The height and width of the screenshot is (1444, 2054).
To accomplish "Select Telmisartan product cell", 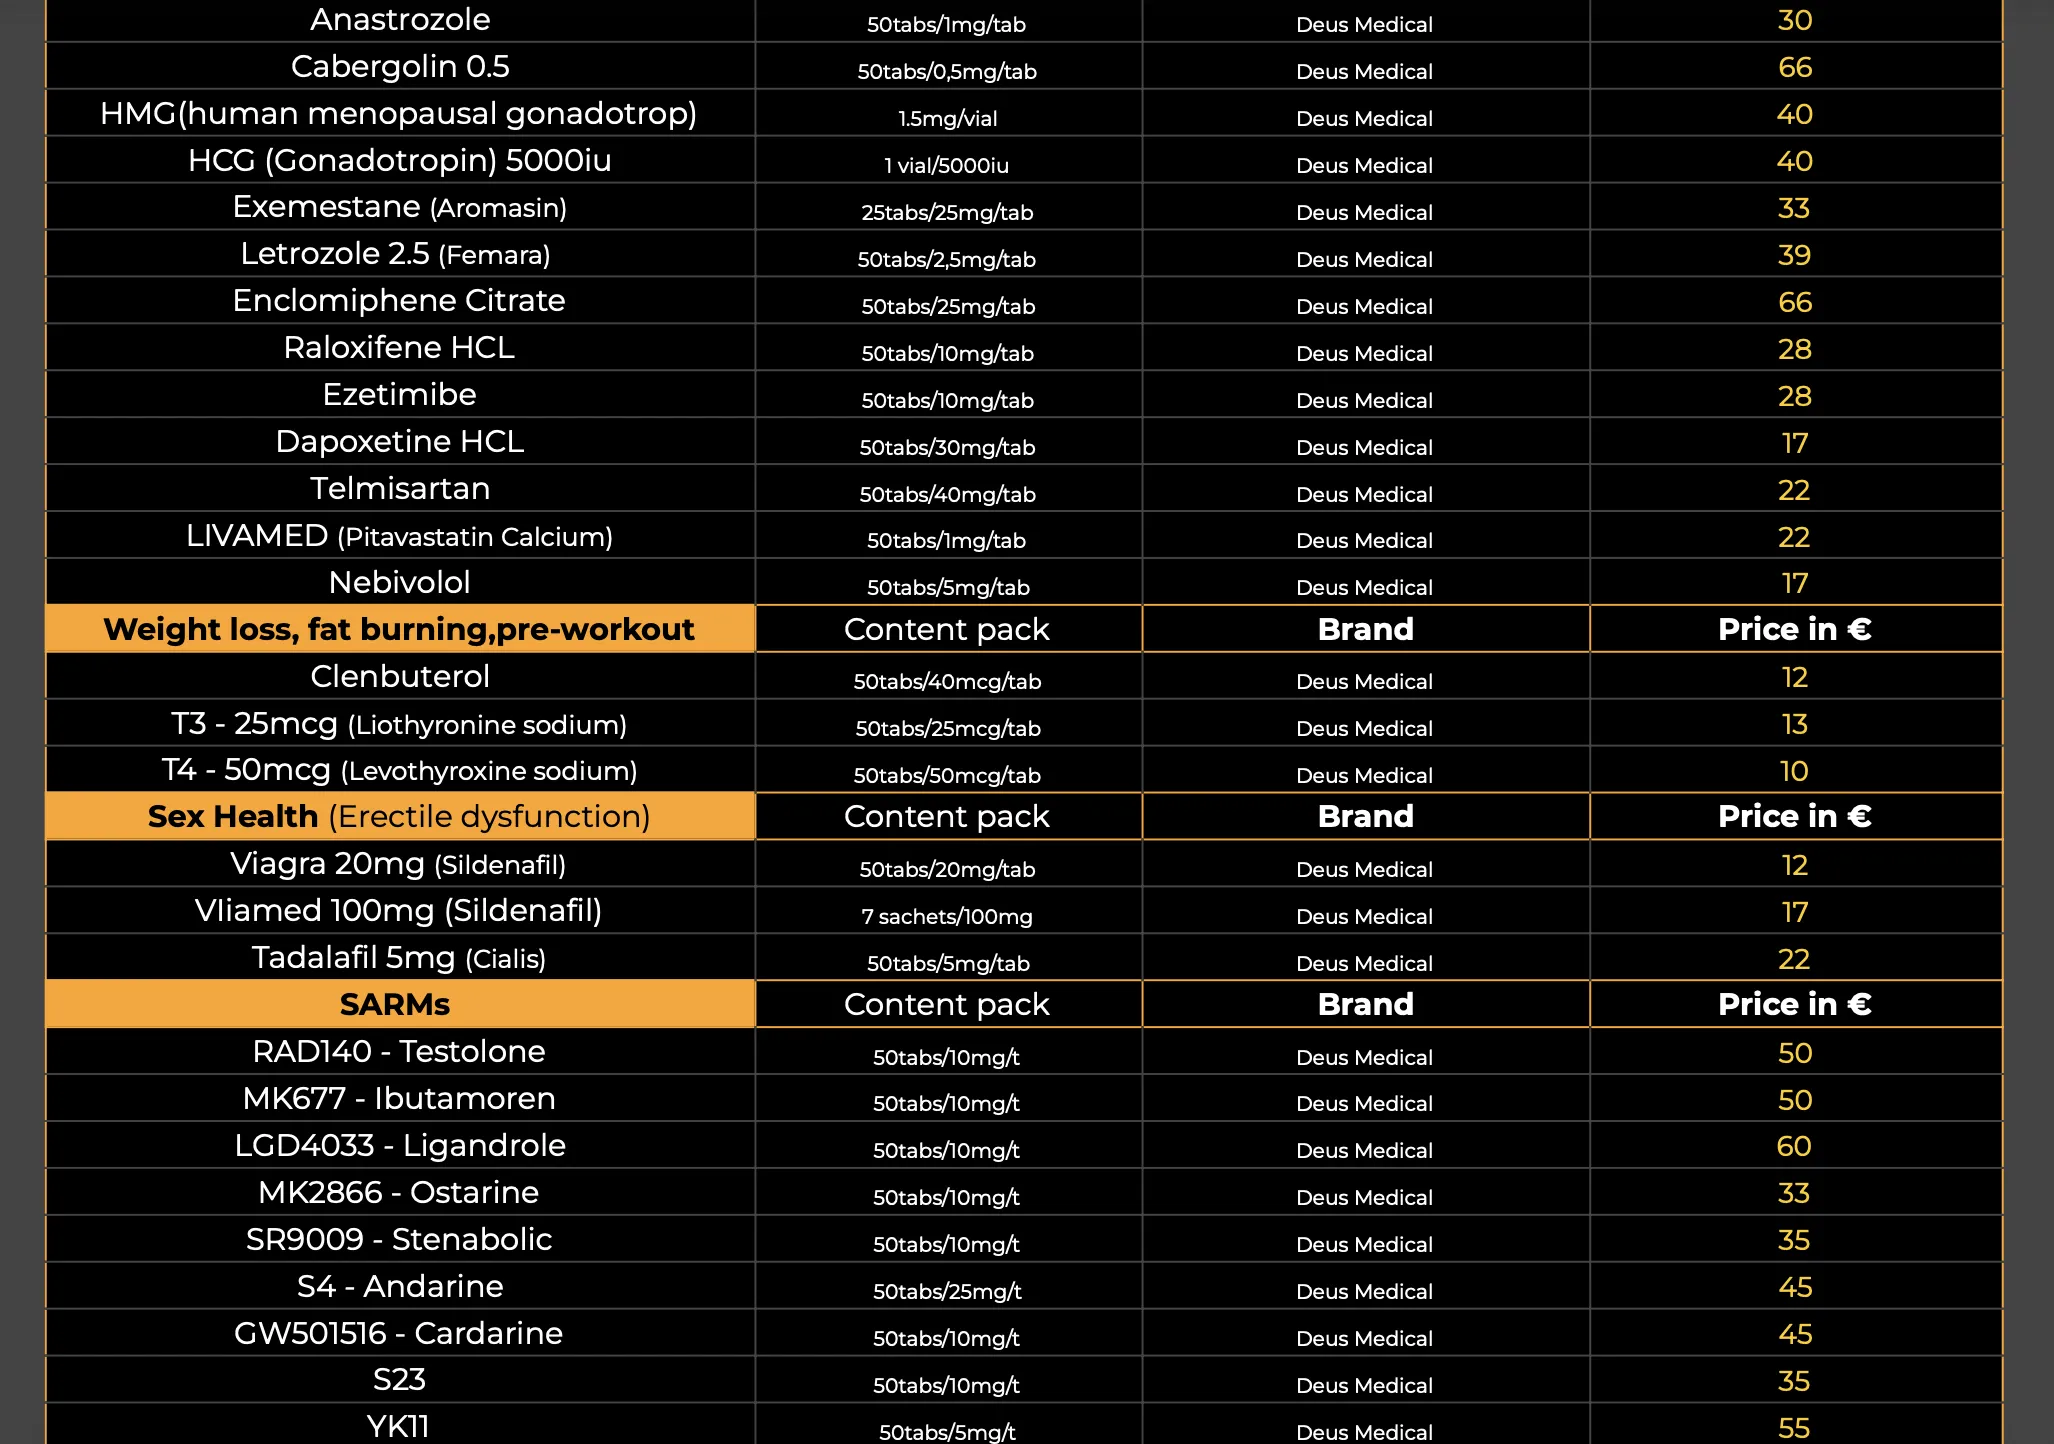I will (x=400, y=489).
